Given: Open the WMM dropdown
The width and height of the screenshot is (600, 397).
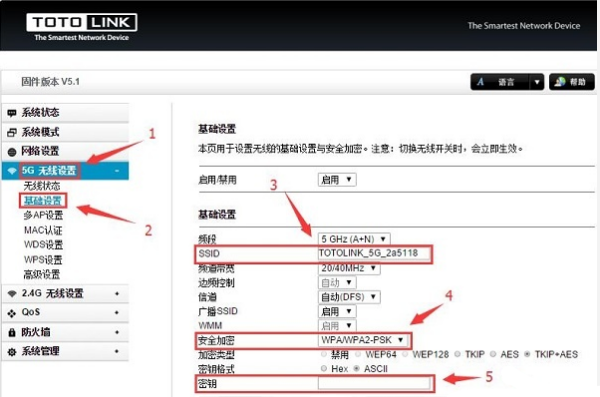Looking at the screenshot, I should (337, 326).
